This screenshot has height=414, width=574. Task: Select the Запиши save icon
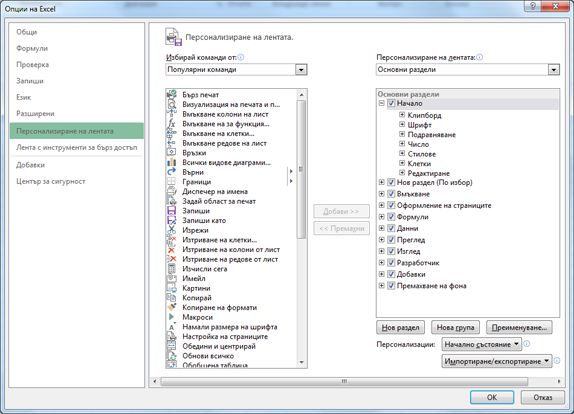(x=171, y=211)
